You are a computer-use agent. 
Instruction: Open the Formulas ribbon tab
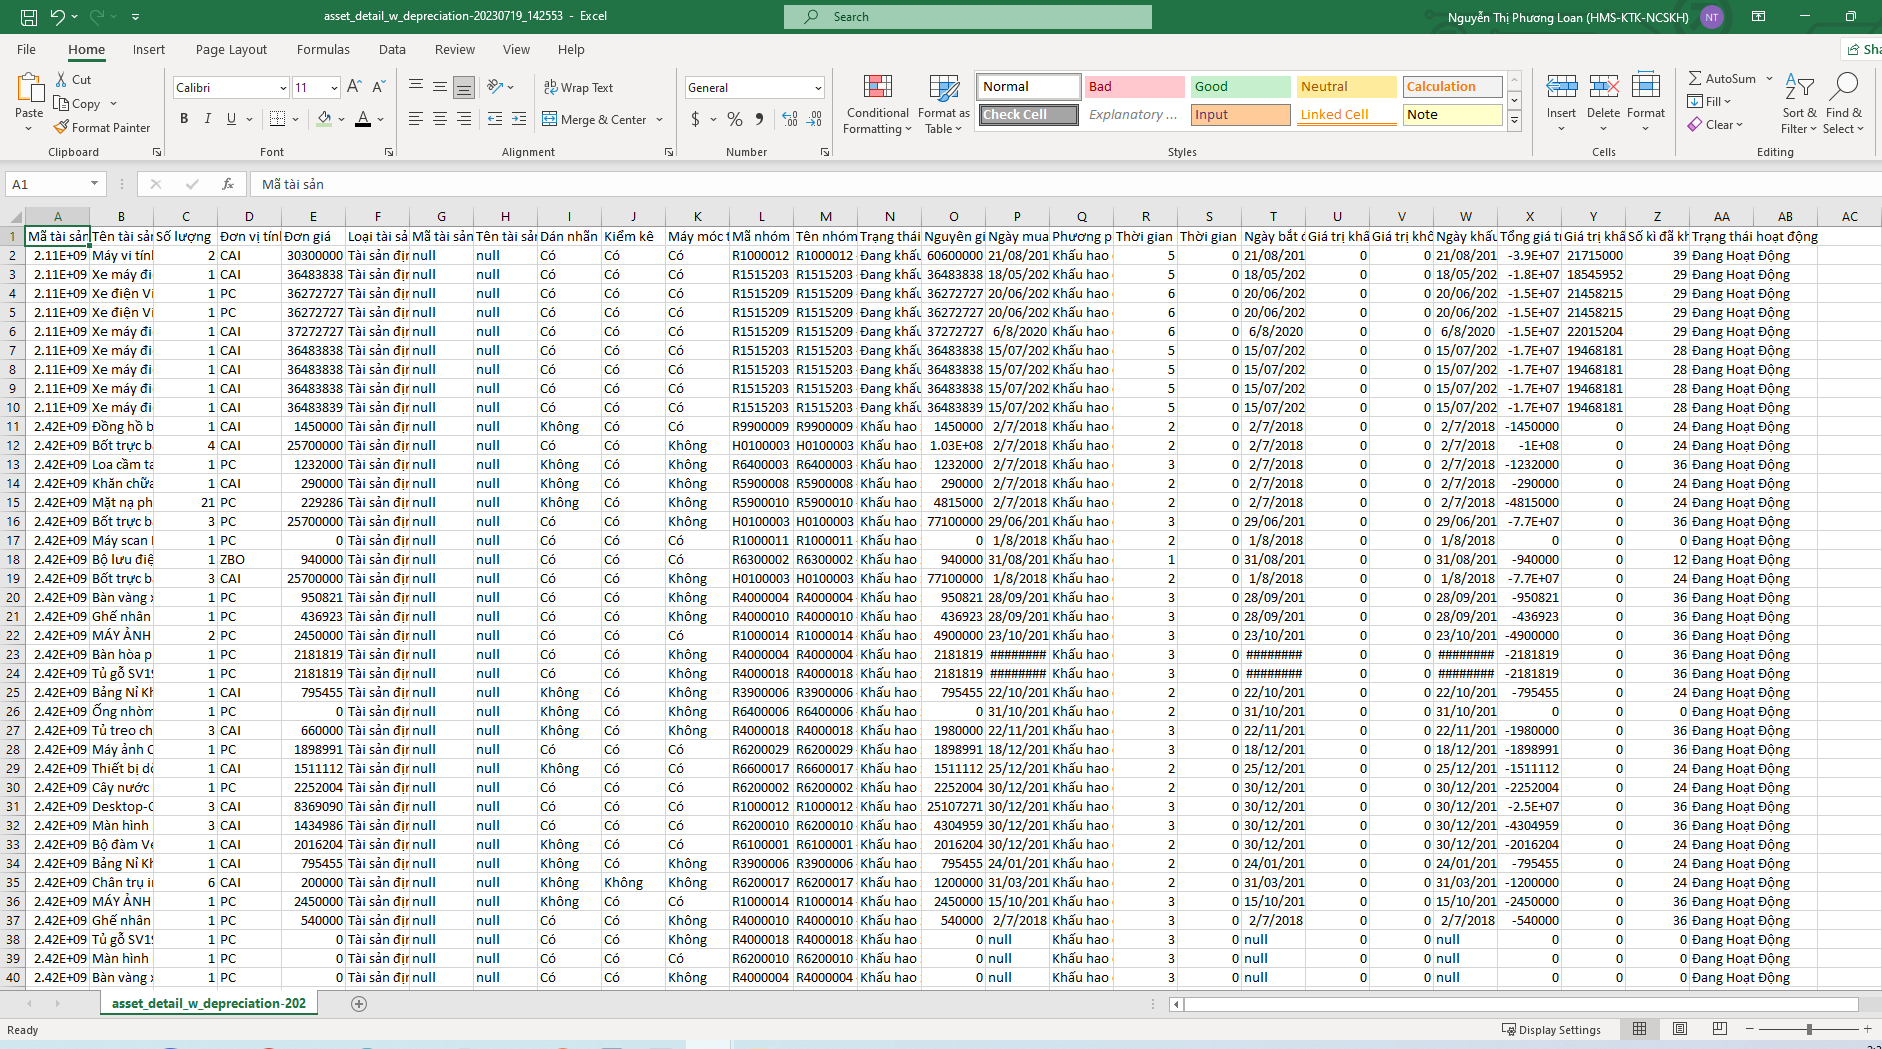[x=323, y=49]
